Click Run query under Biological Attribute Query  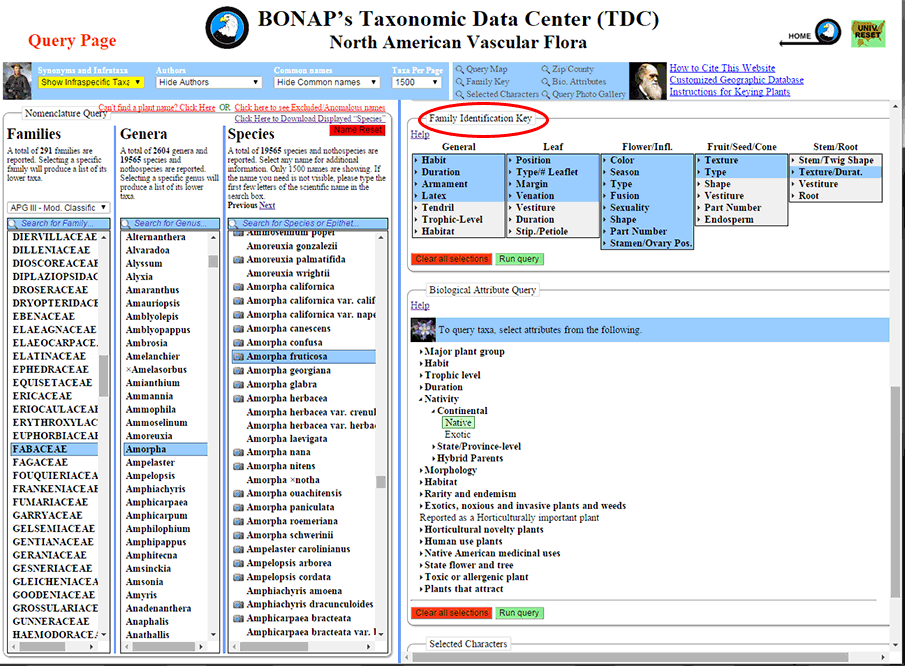519,613
